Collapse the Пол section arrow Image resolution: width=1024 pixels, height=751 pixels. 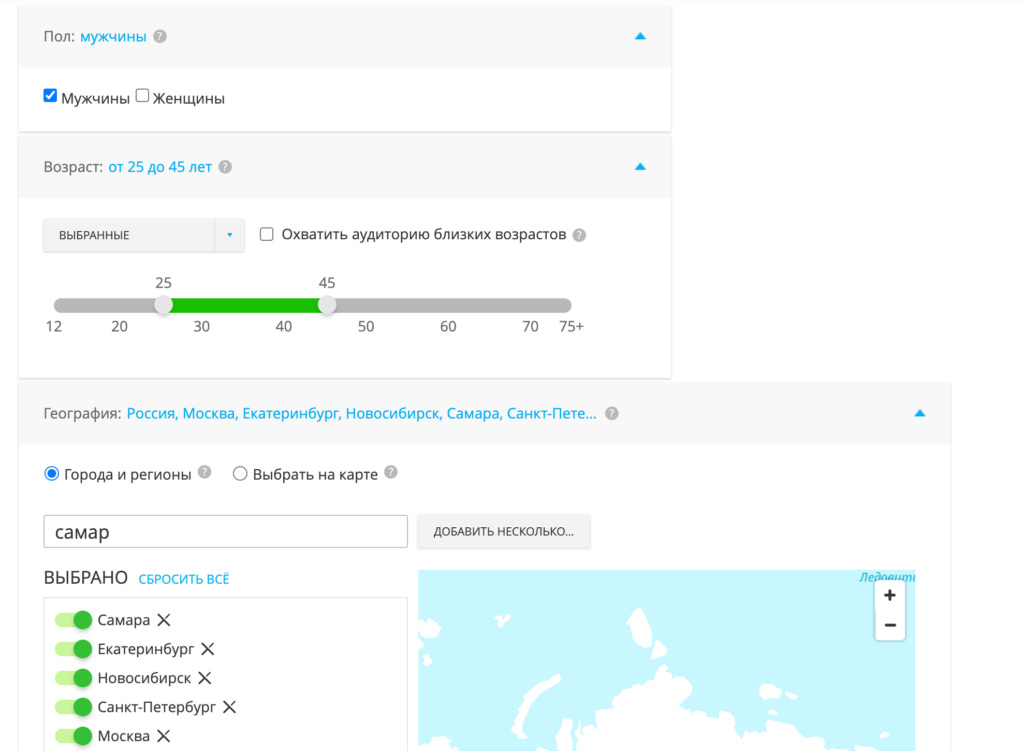pyautogui.click(x=640, y=37)
